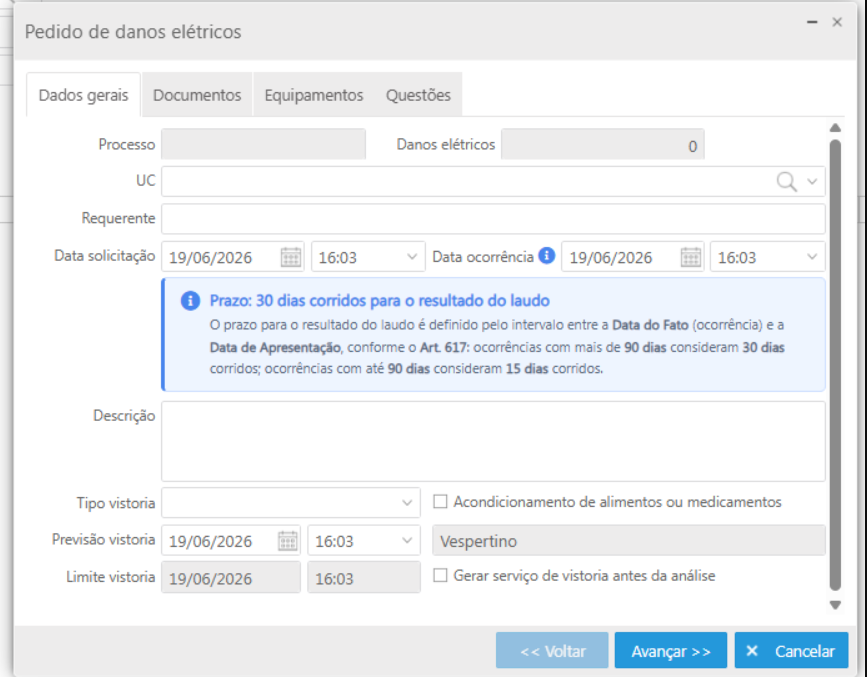
Task: Click the Voltar button
Action: pyautogui.click(x=552, y=650)
